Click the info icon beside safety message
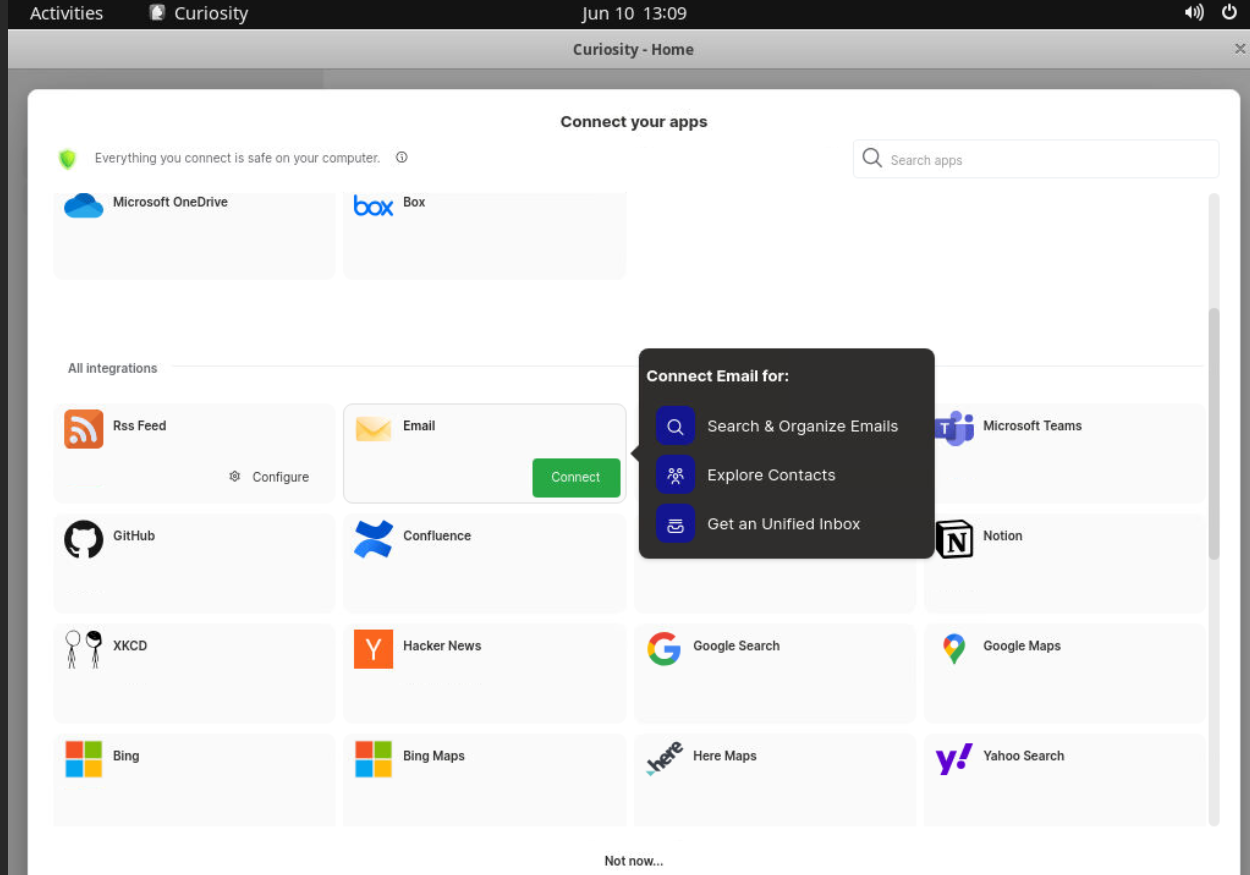1250x875 pixels. point(401,158)
